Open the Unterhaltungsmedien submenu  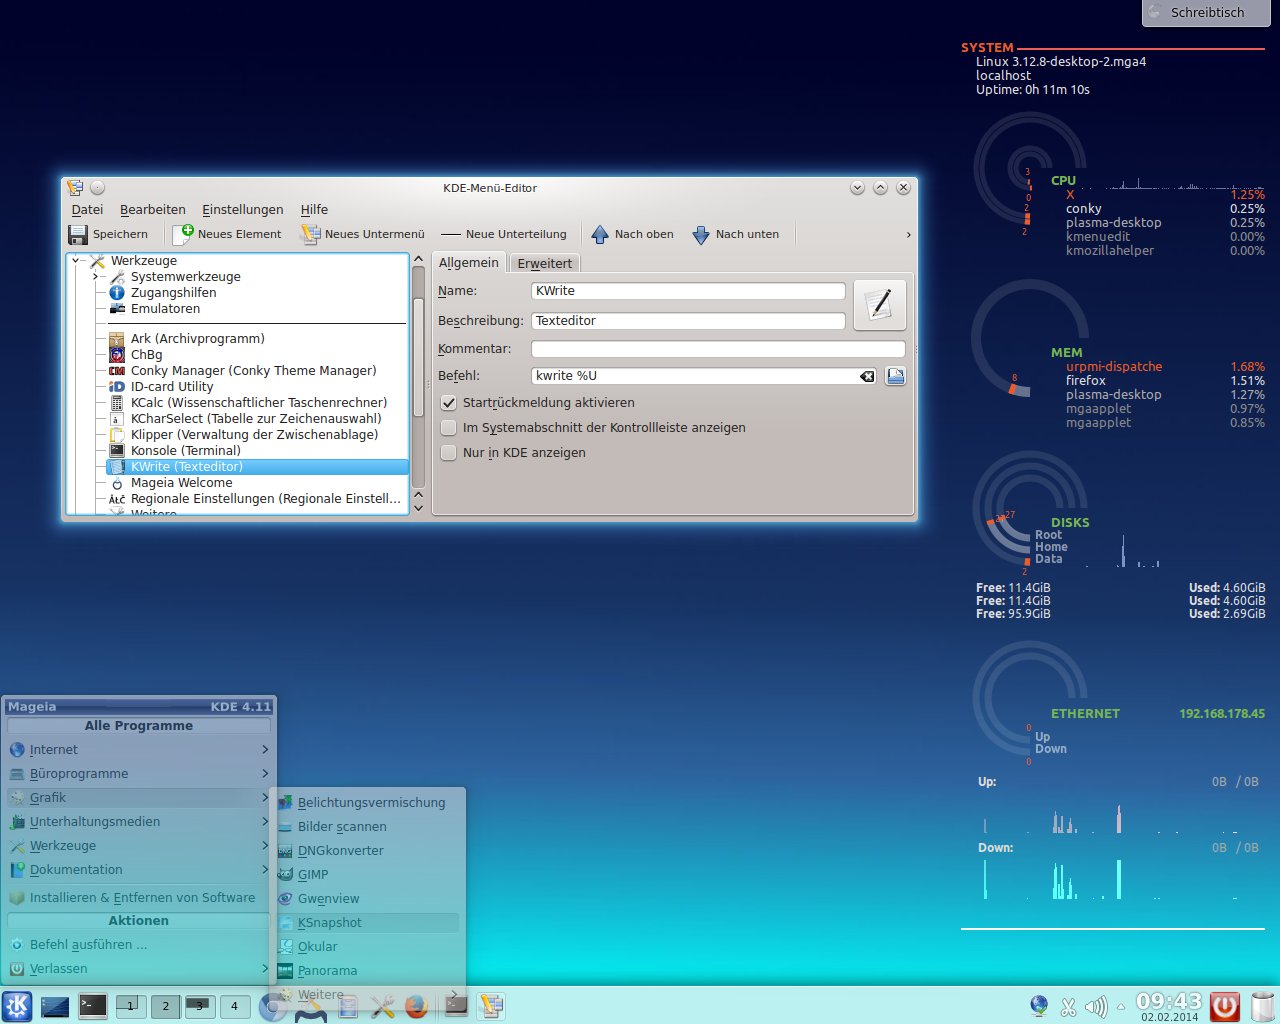138,822
